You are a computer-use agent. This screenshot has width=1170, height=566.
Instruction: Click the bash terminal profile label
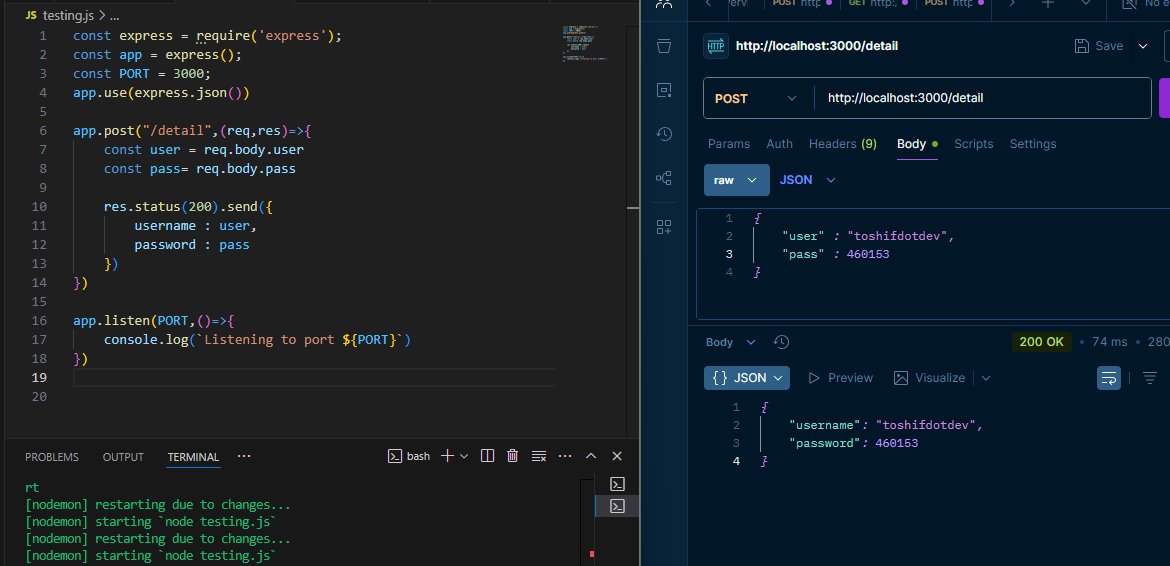point(409,456)
